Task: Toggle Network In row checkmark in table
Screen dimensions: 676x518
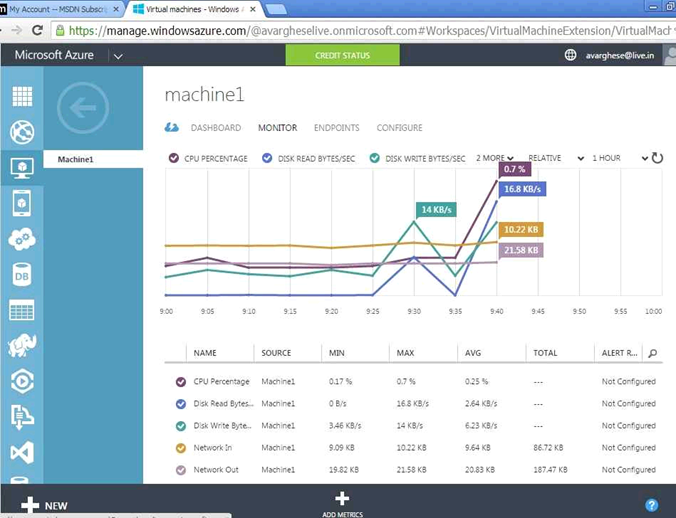Action: (181, 448)
